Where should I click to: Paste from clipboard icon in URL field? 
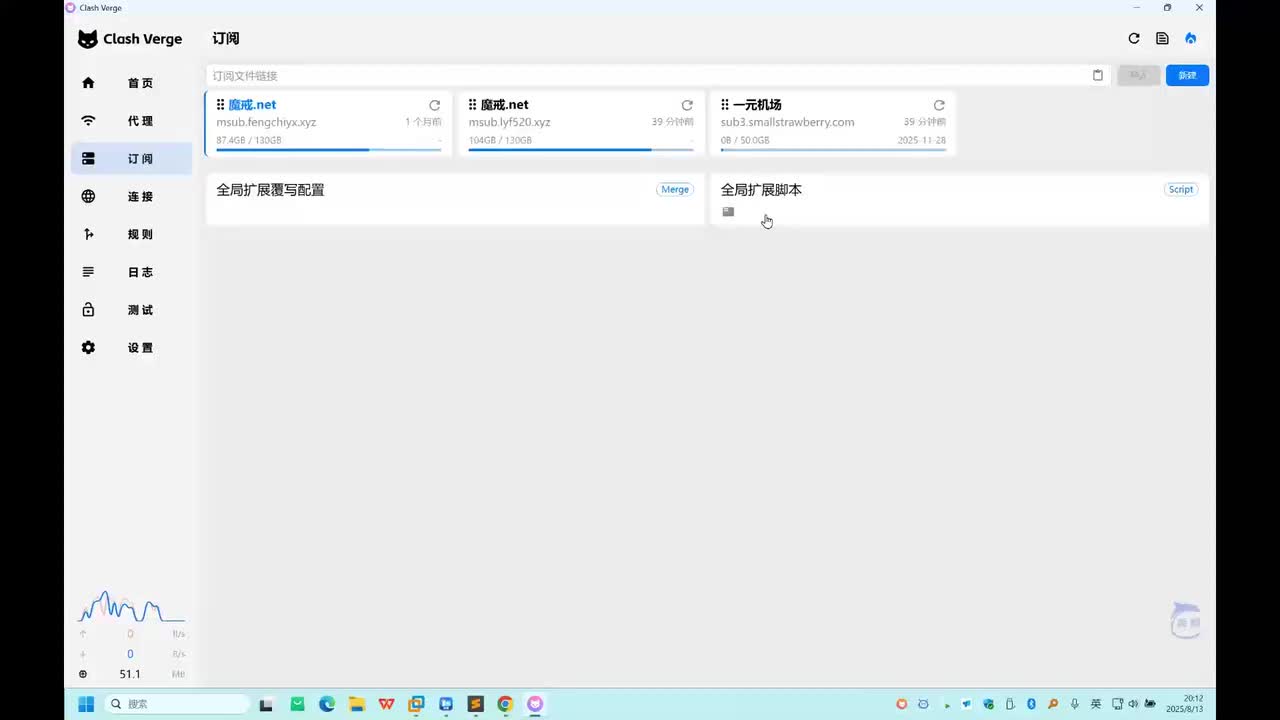point(1098,75)
